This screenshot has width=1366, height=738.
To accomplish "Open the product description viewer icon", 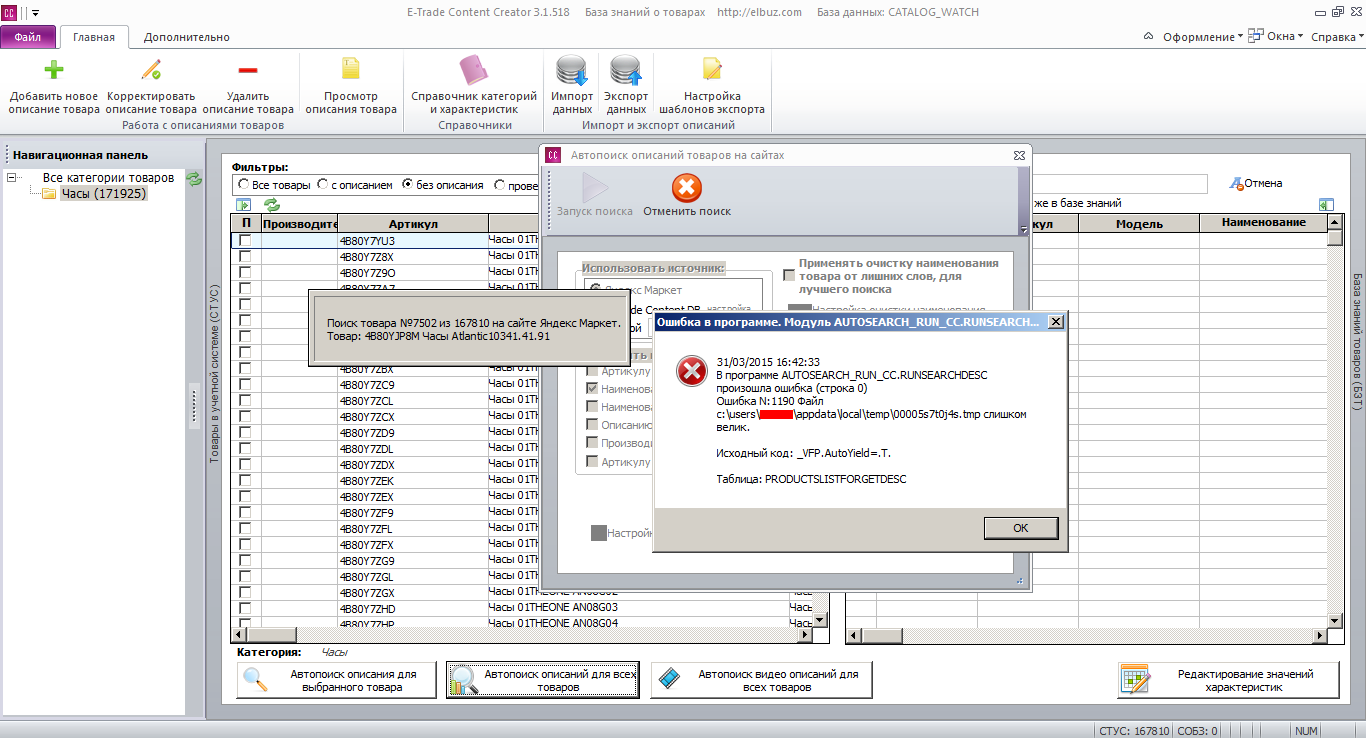I will tap(351, 68).
